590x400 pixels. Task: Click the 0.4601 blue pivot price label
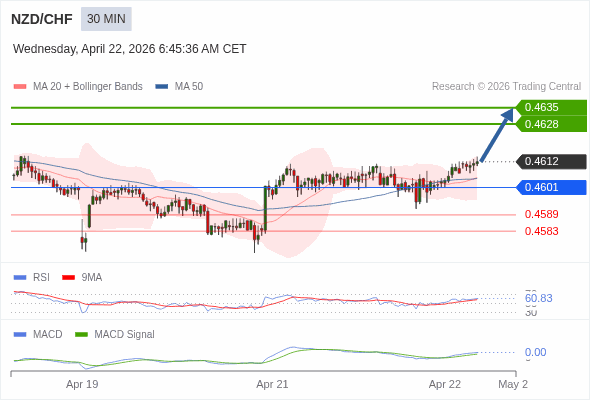click(x=551, y=187)
